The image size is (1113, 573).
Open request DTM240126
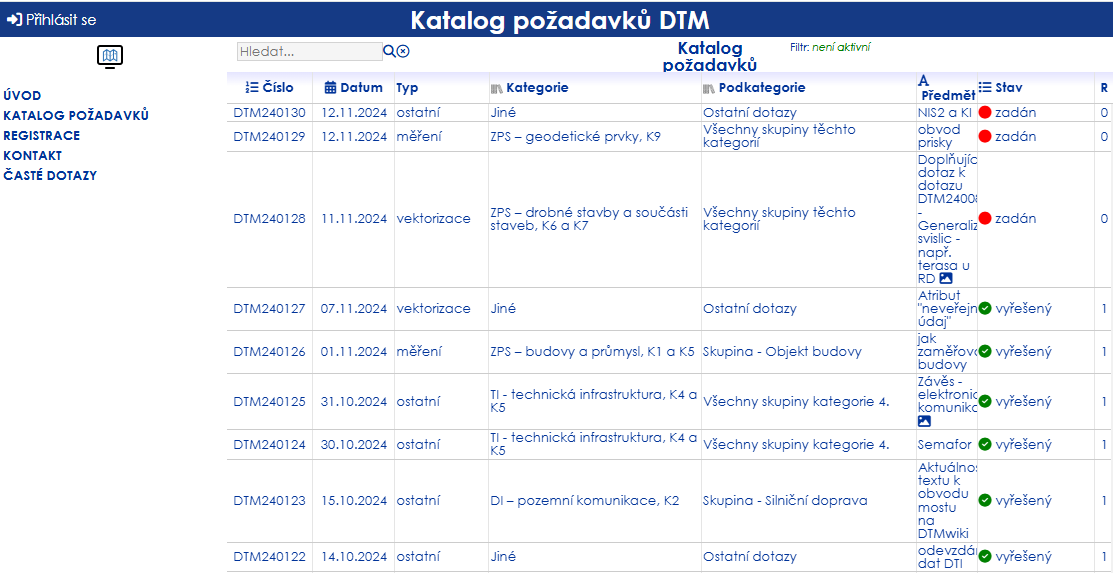270,351
